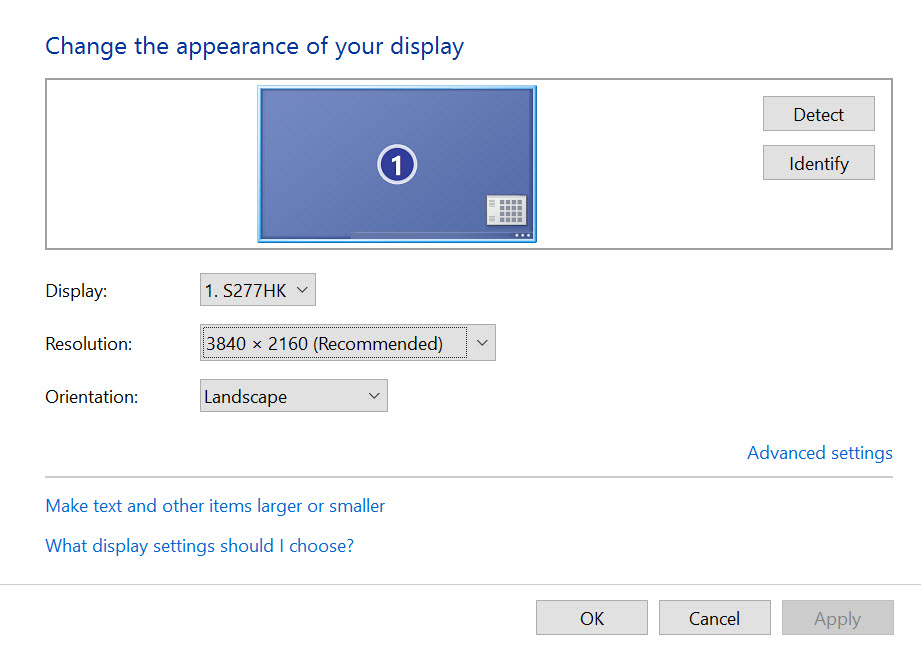The width and height of the screenshot is (921, 653).
Task: Click the Apply button
Action: click(837, 618)
